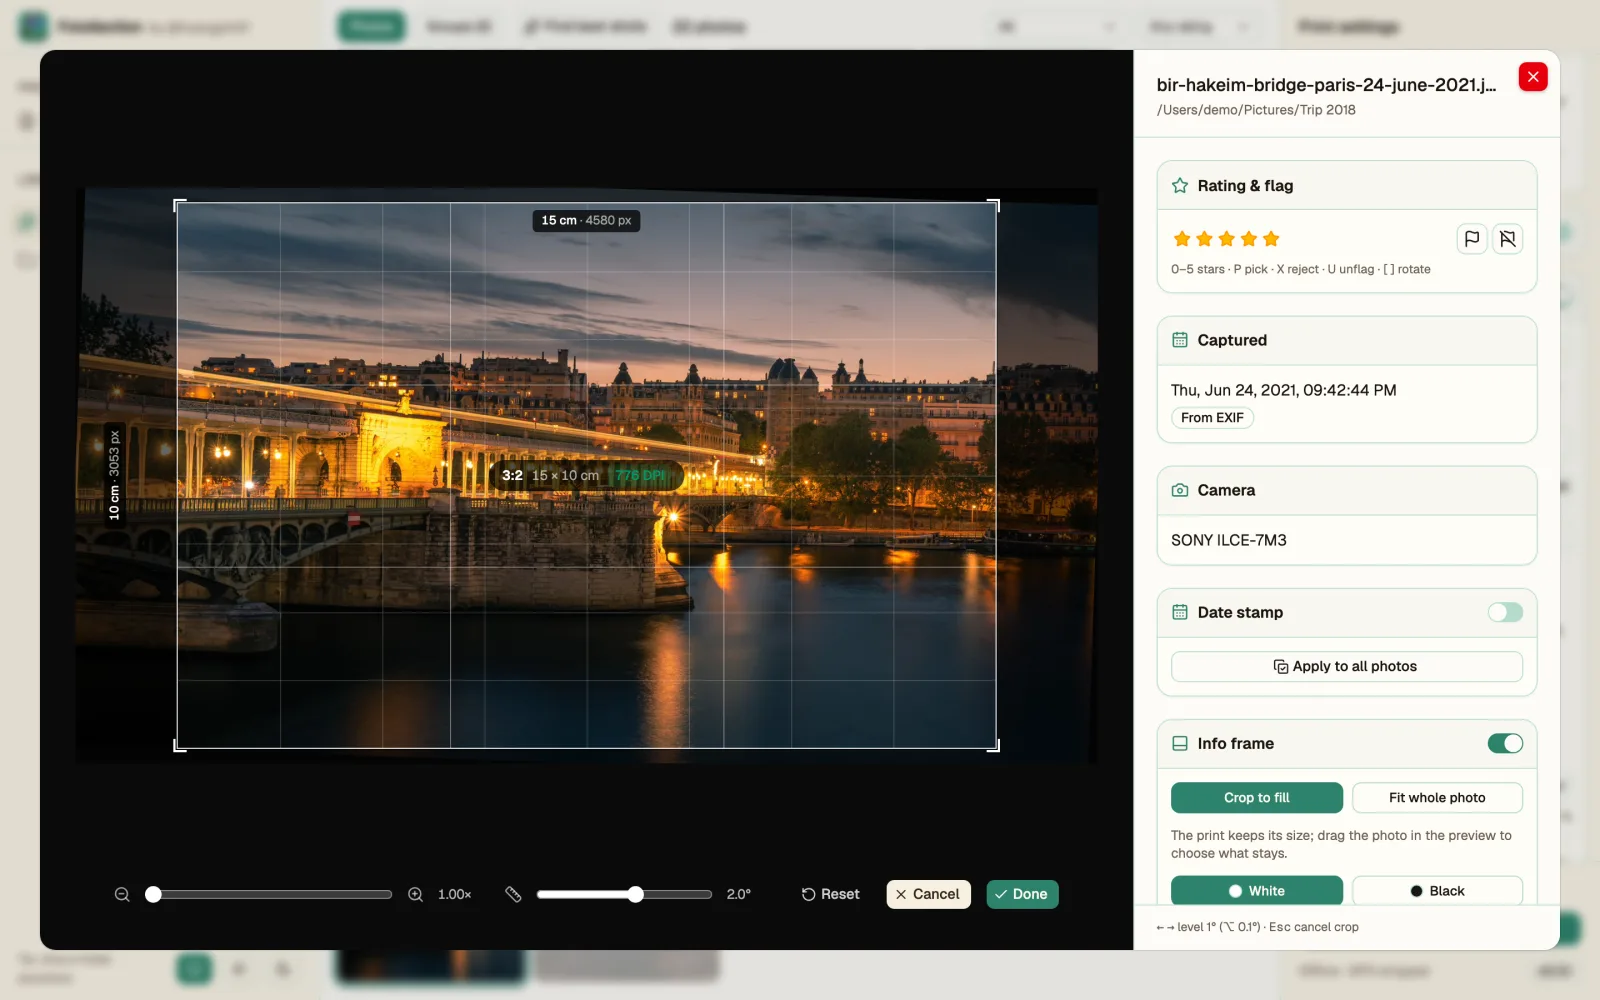This screenshot has height=1000, width=1600.
Task: Select Crop to fill mode
Action: pyautogui.click(x=1257, y=797)
